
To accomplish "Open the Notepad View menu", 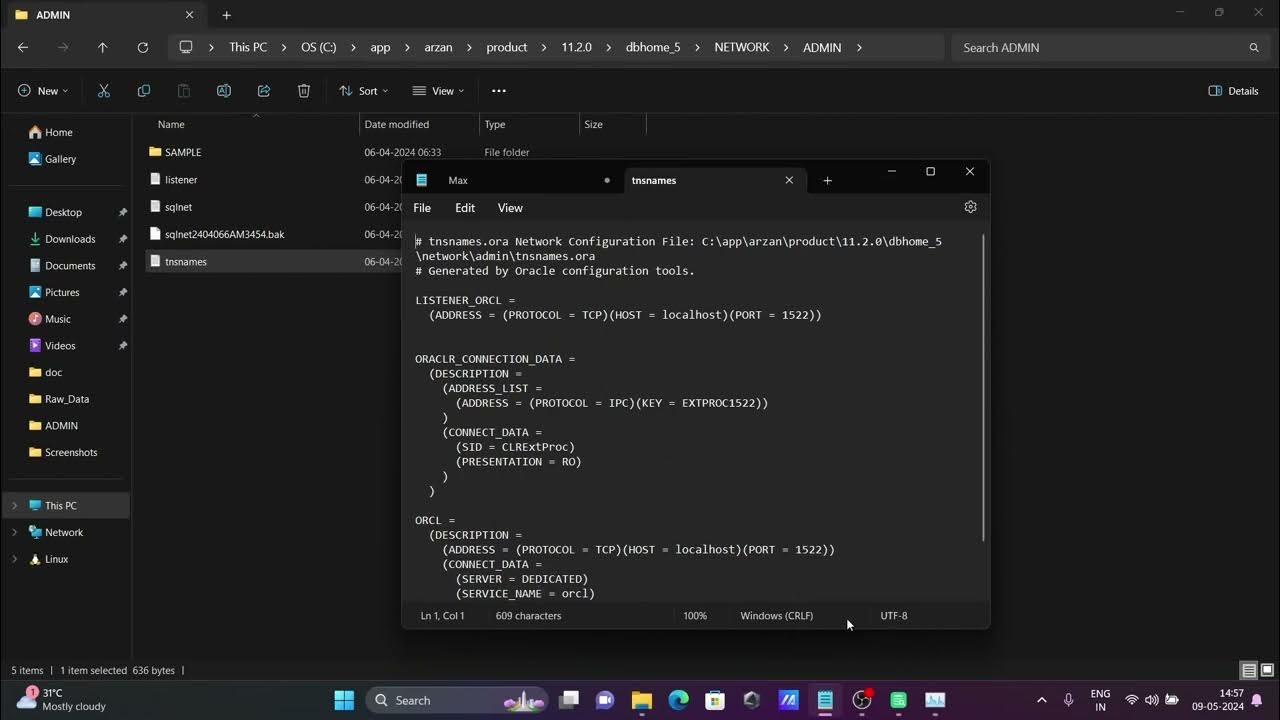I will coord(510,208).
